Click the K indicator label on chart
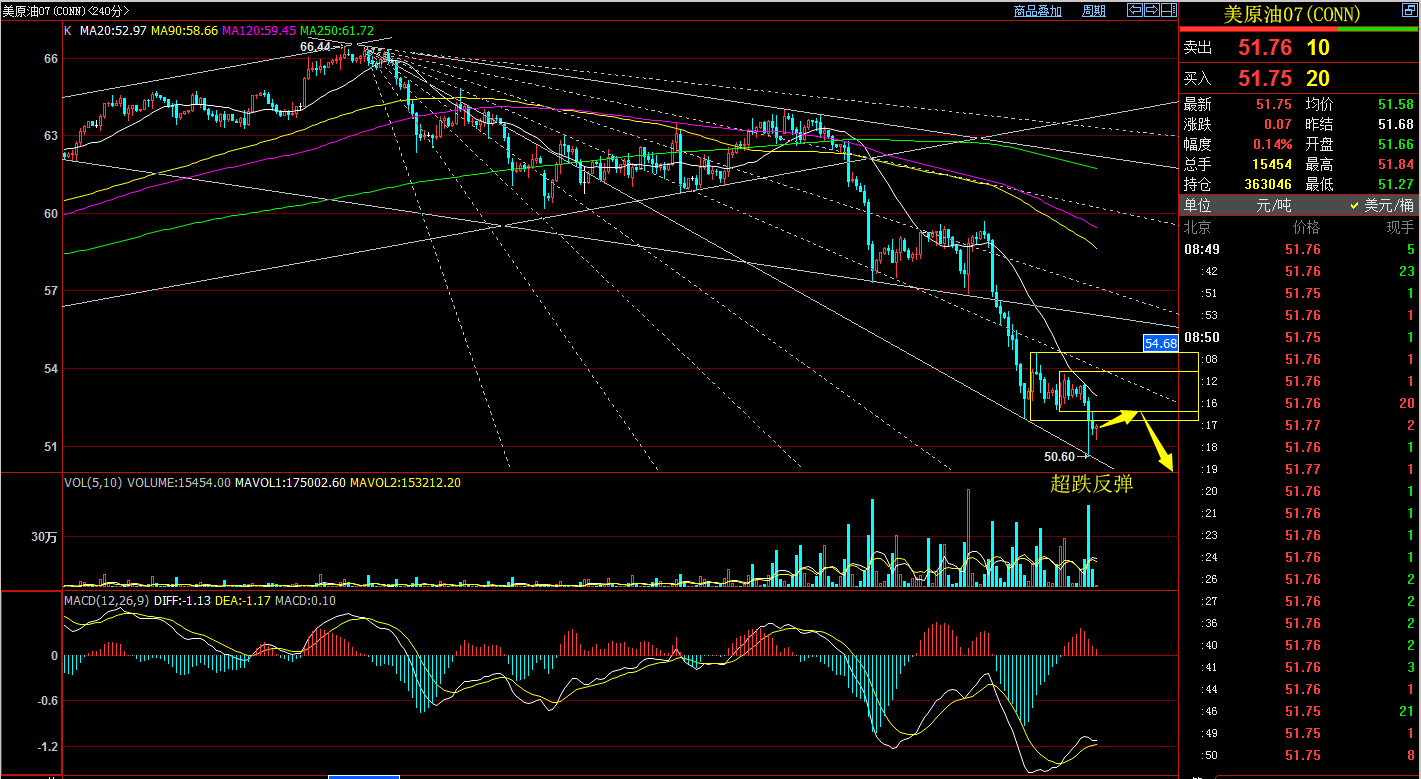The height and width of the screenshot is (779, 1421). click(67, 31)
